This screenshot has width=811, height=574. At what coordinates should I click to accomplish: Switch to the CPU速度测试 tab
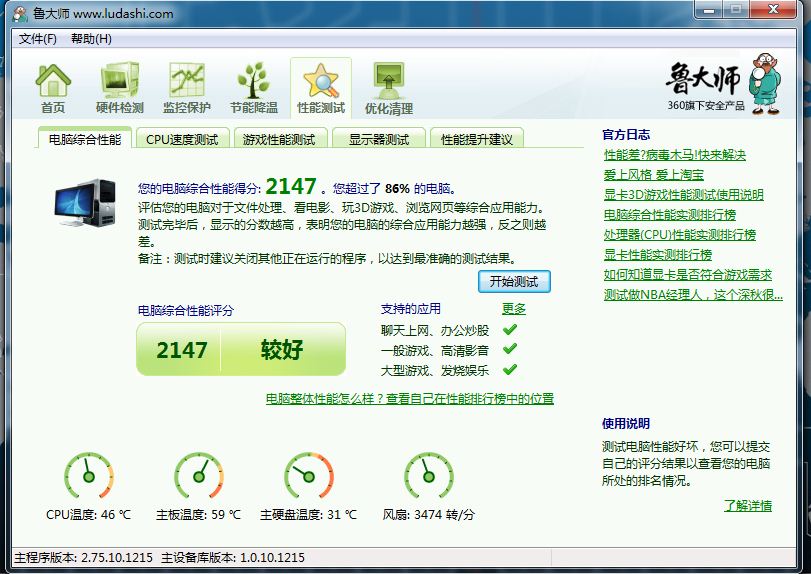point(182,139)
